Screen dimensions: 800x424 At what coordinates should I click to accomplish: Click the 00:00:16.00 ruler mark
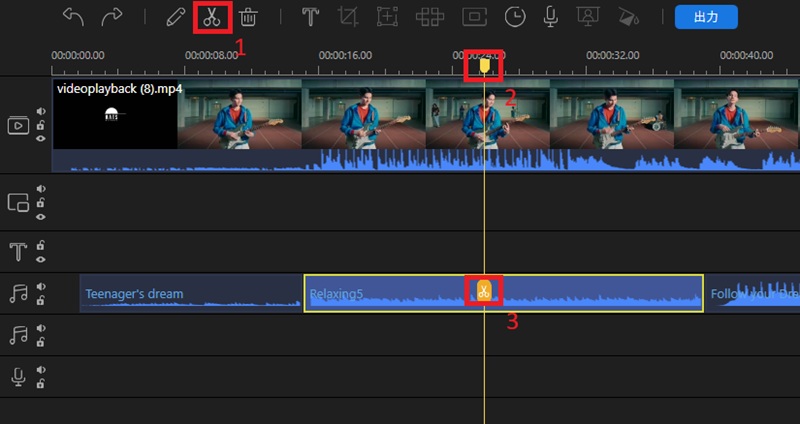click(x=345, y=55)
